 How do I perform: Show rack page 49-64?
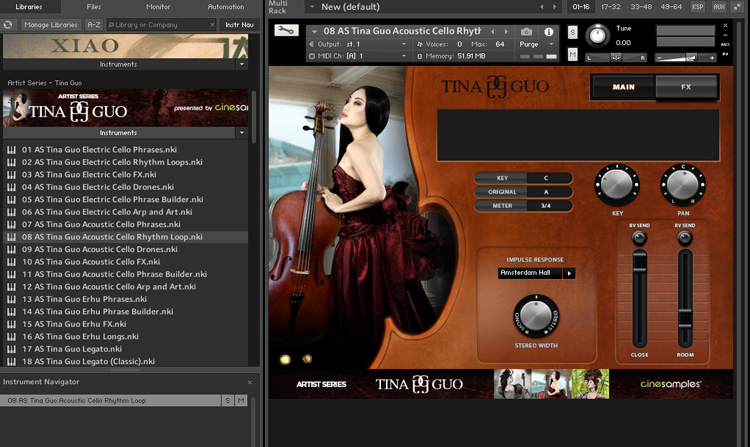click(671, 7)
